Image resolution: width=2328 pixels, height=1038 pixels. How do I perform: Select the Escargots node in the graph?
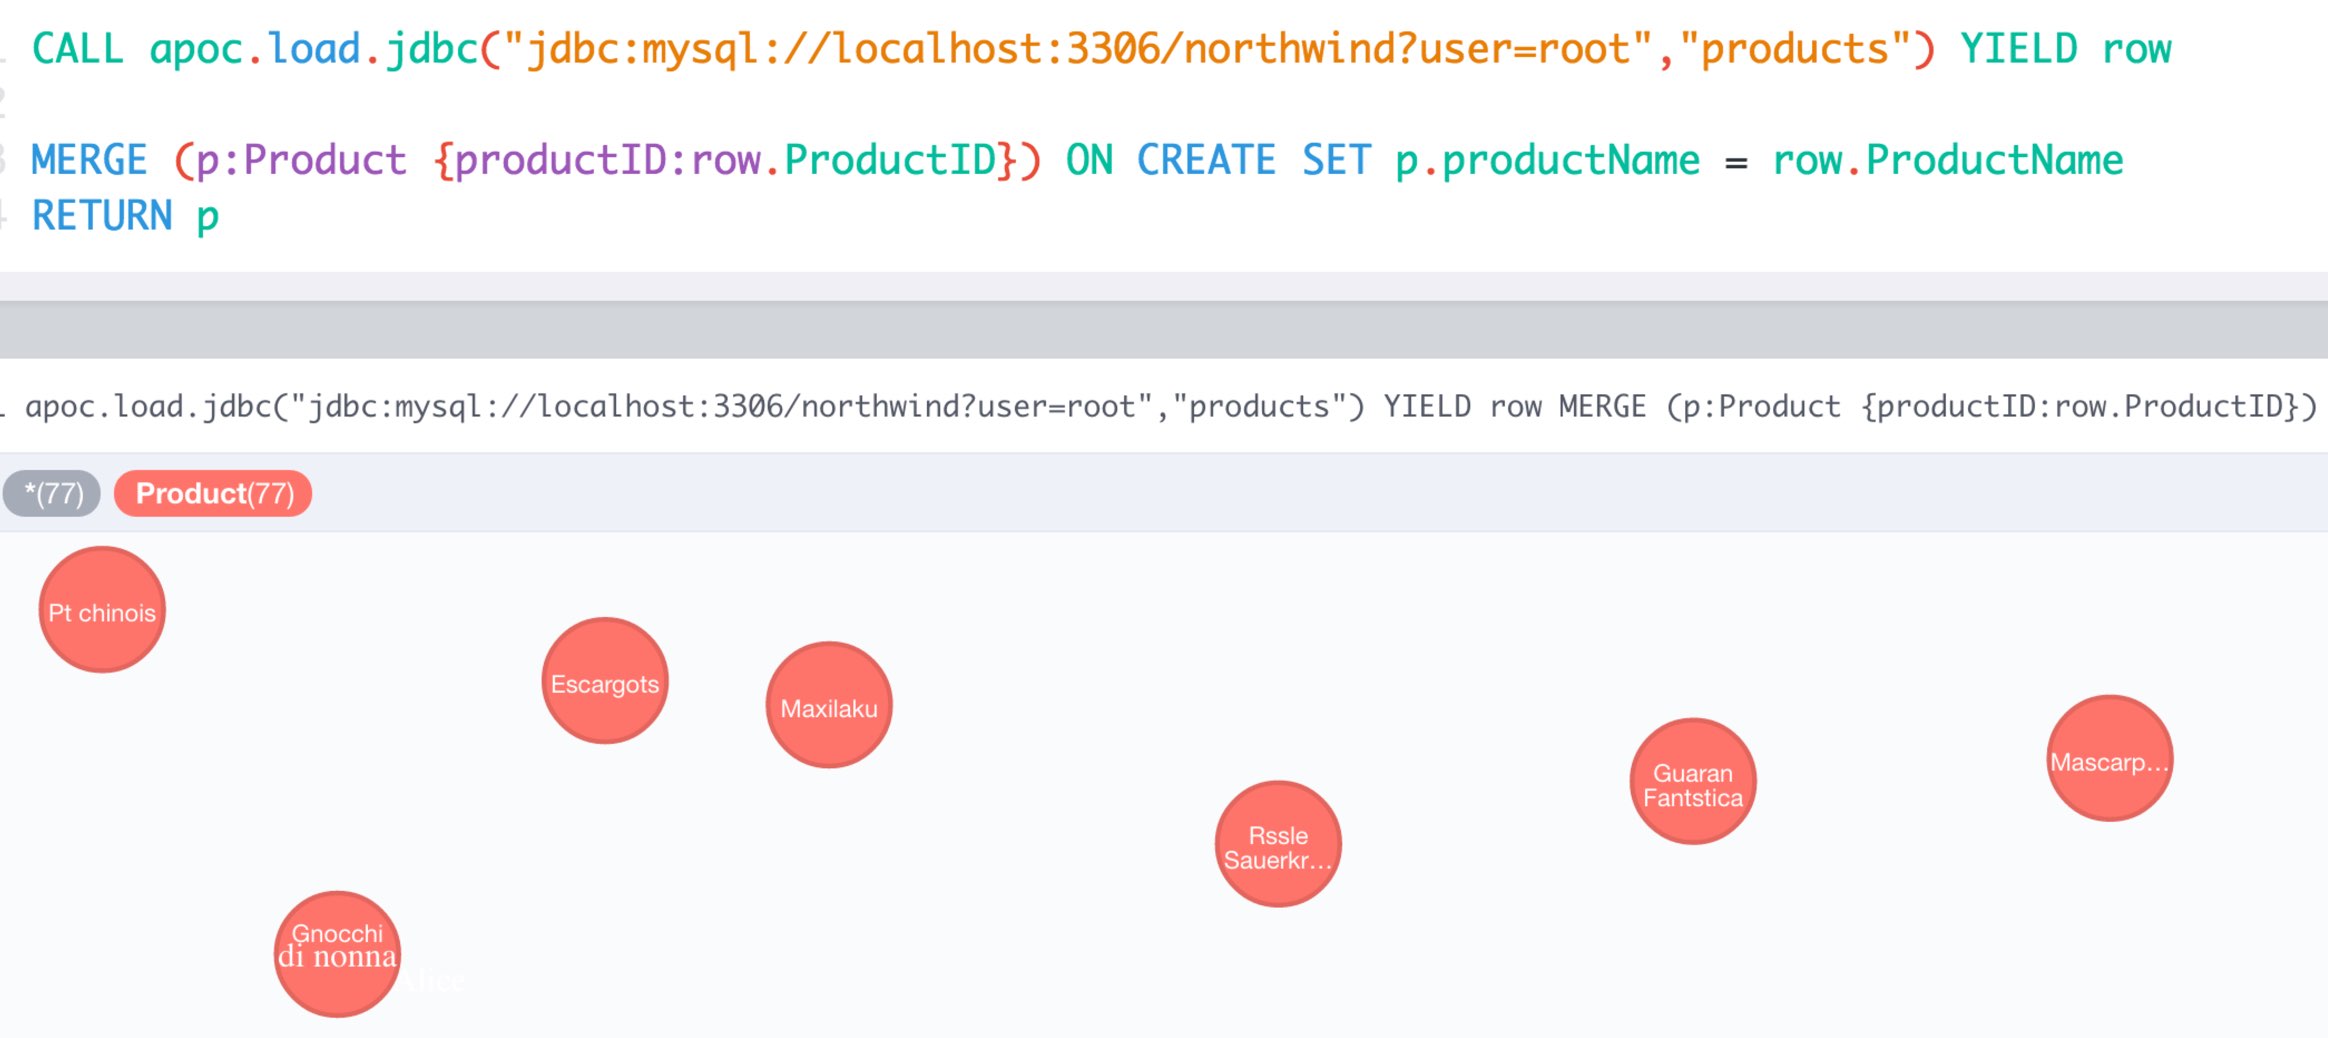tap(604, 683)
